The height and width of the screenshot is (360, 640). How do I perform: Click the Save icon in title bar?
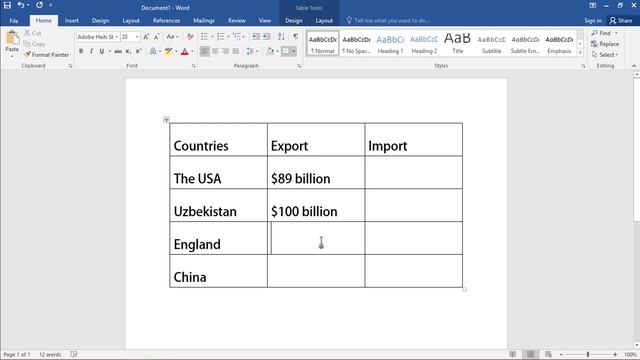tap(7, 5)
